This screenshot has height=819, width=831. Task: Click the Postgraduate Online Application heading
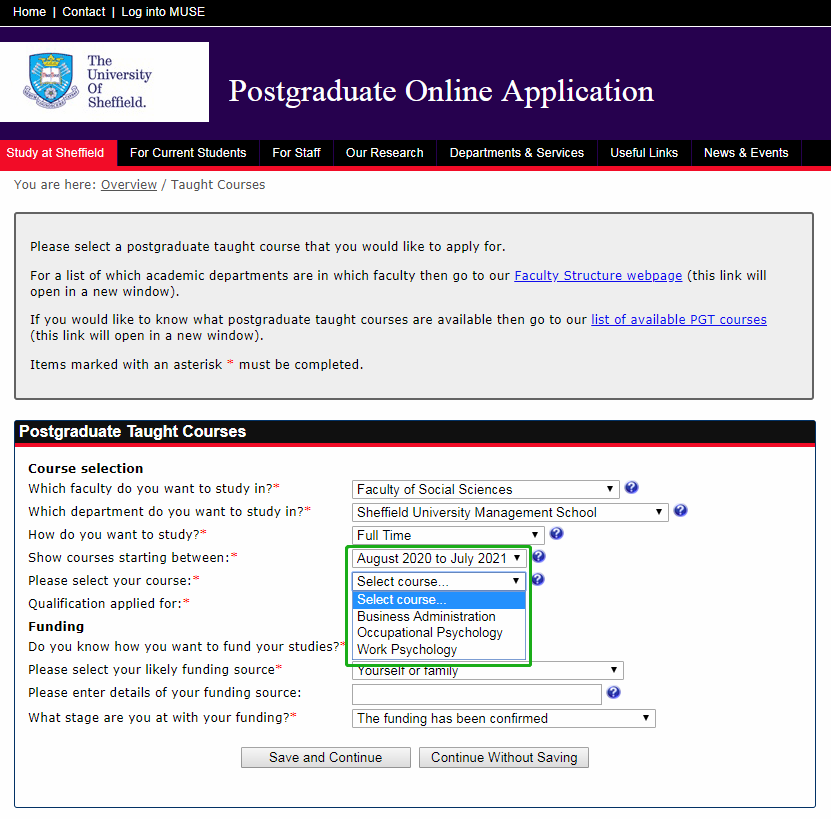[441, 91]
